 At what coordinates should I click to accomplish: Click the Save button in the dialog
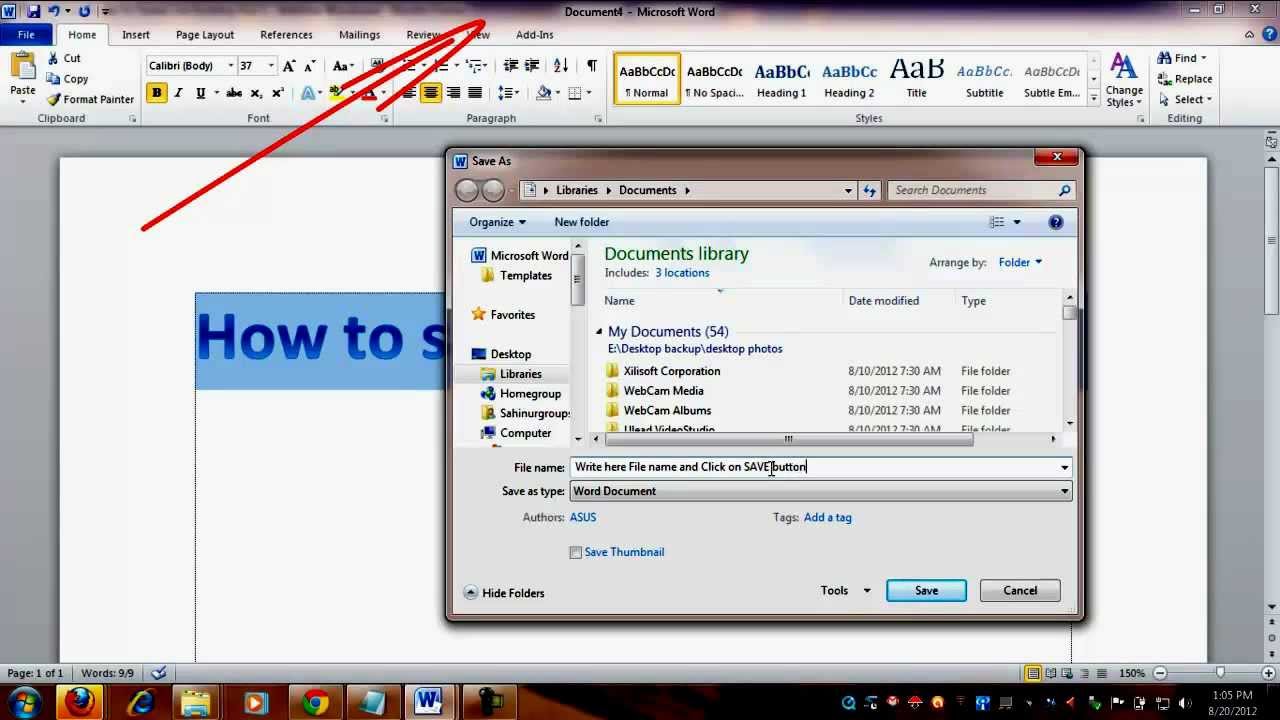pos(926,591)
